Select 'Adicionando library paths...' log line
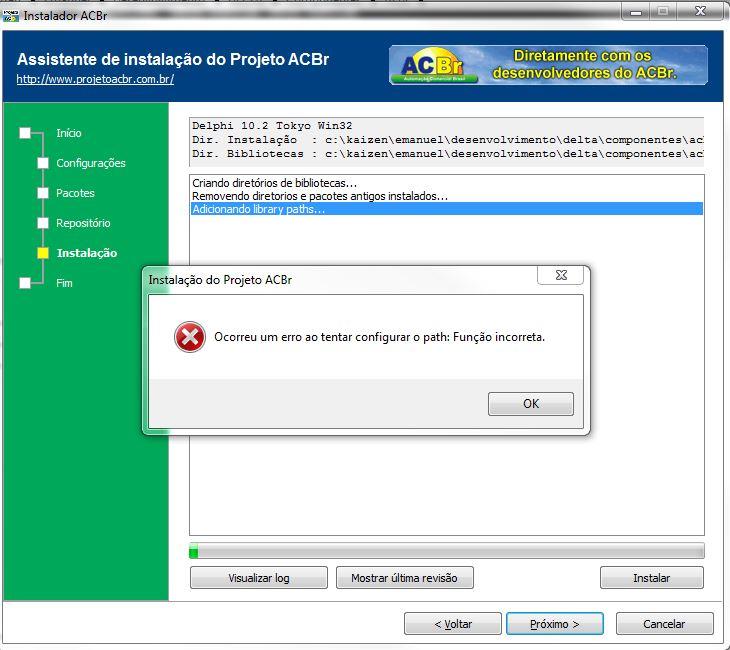The width and height of the screenshot is (730, 650). (446, 209)
